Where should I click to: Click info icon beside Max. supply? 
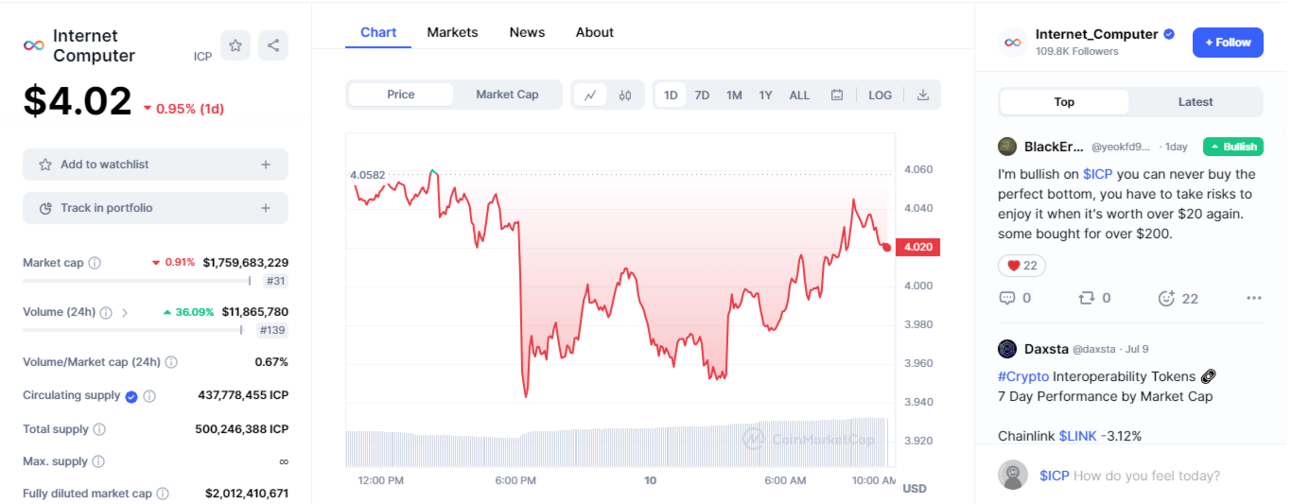coord(98,461)
